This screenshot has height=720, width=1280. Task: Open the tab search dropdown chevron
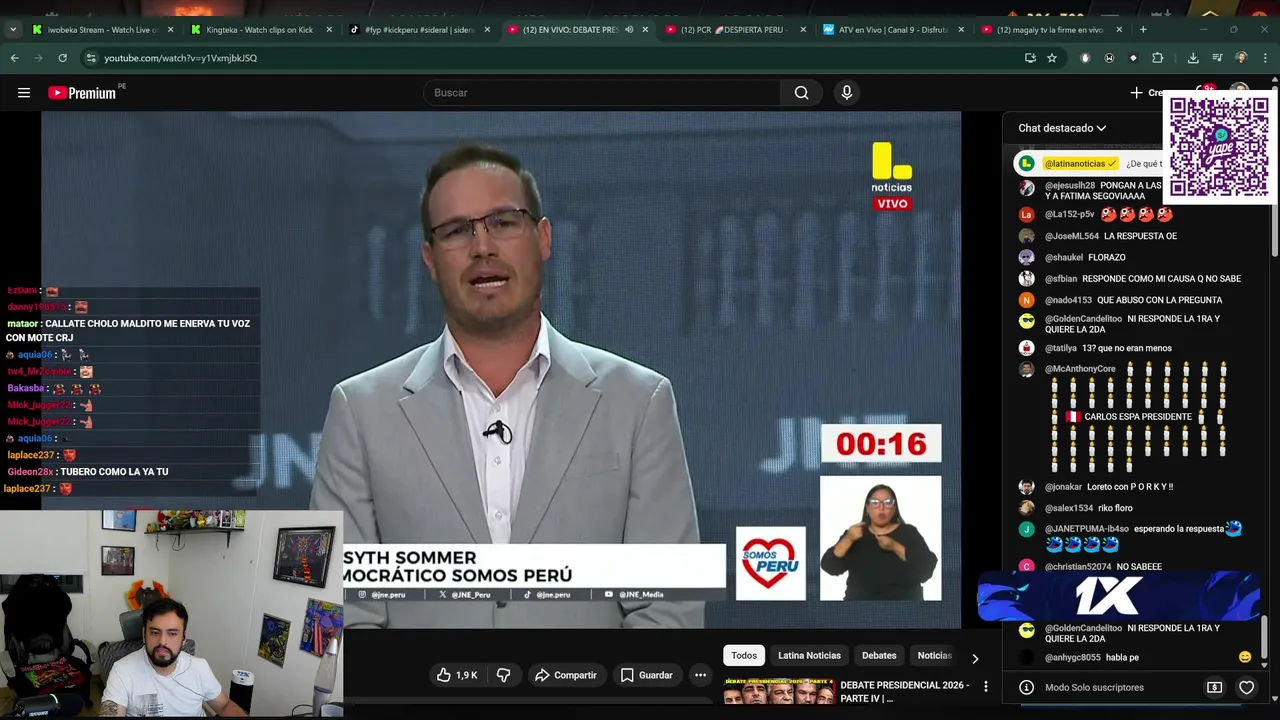click(x=13, y=30)
